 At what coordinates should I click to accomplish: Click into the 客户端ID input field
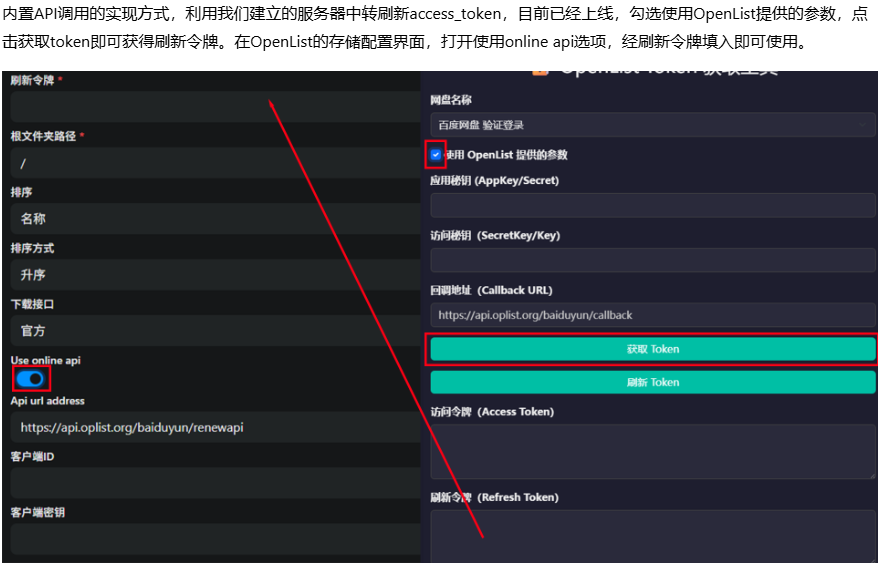coord(214,483)
